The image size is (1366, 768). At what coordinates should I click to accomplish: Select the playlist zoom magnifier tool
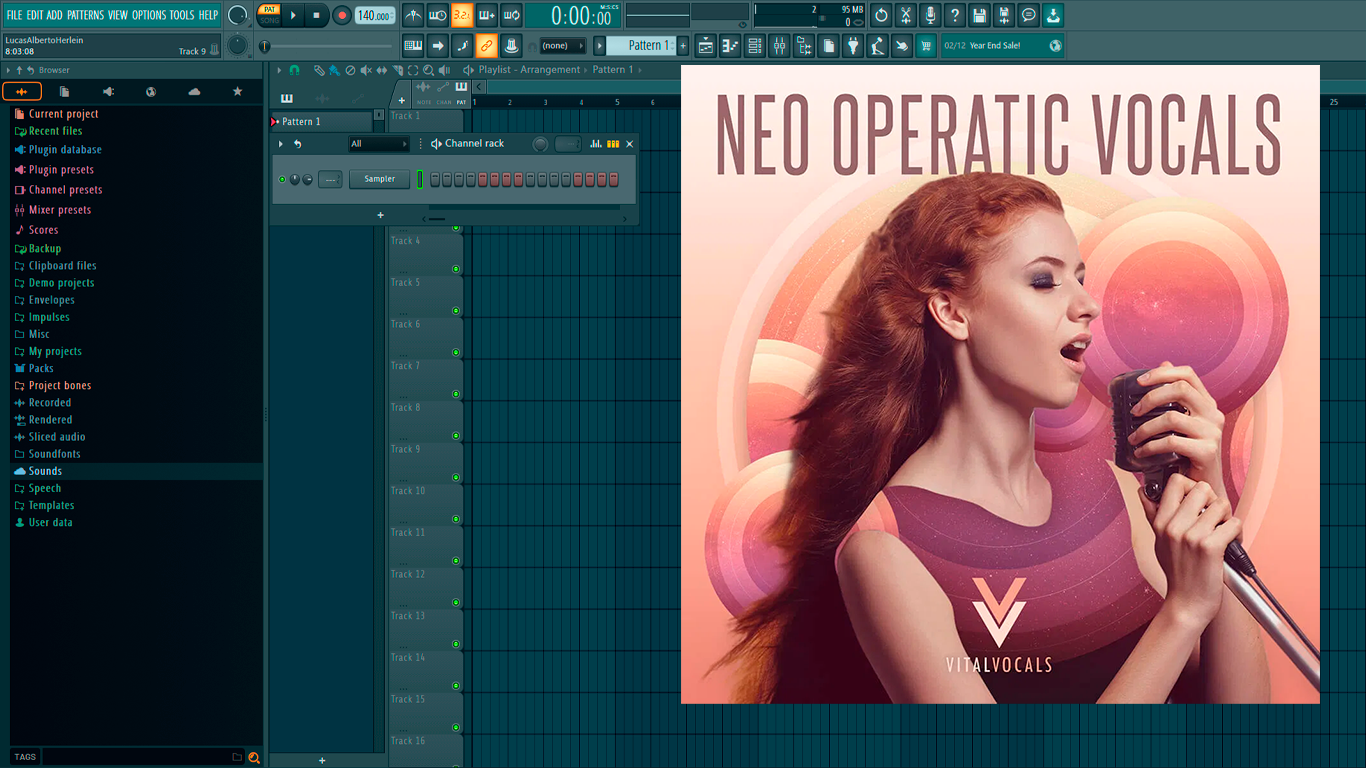pyautogui.click(x=428, y=70)
